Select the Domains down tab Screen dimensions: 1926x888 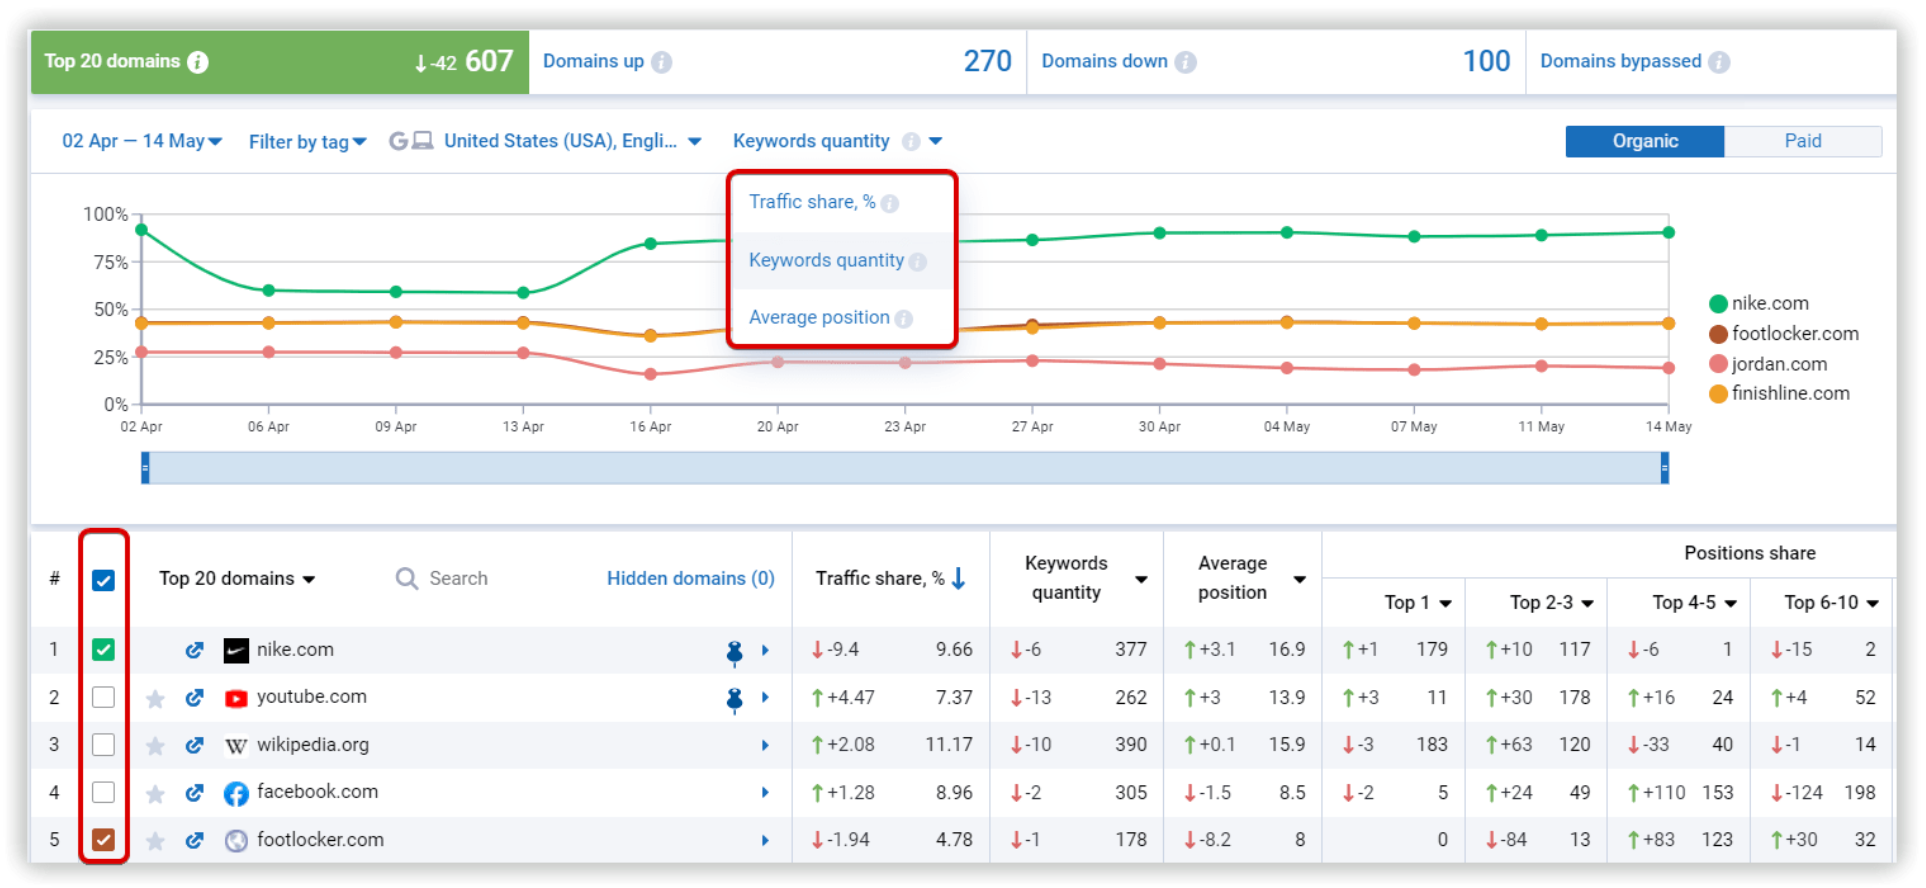pyautogui.click(x=1277, y=62)
